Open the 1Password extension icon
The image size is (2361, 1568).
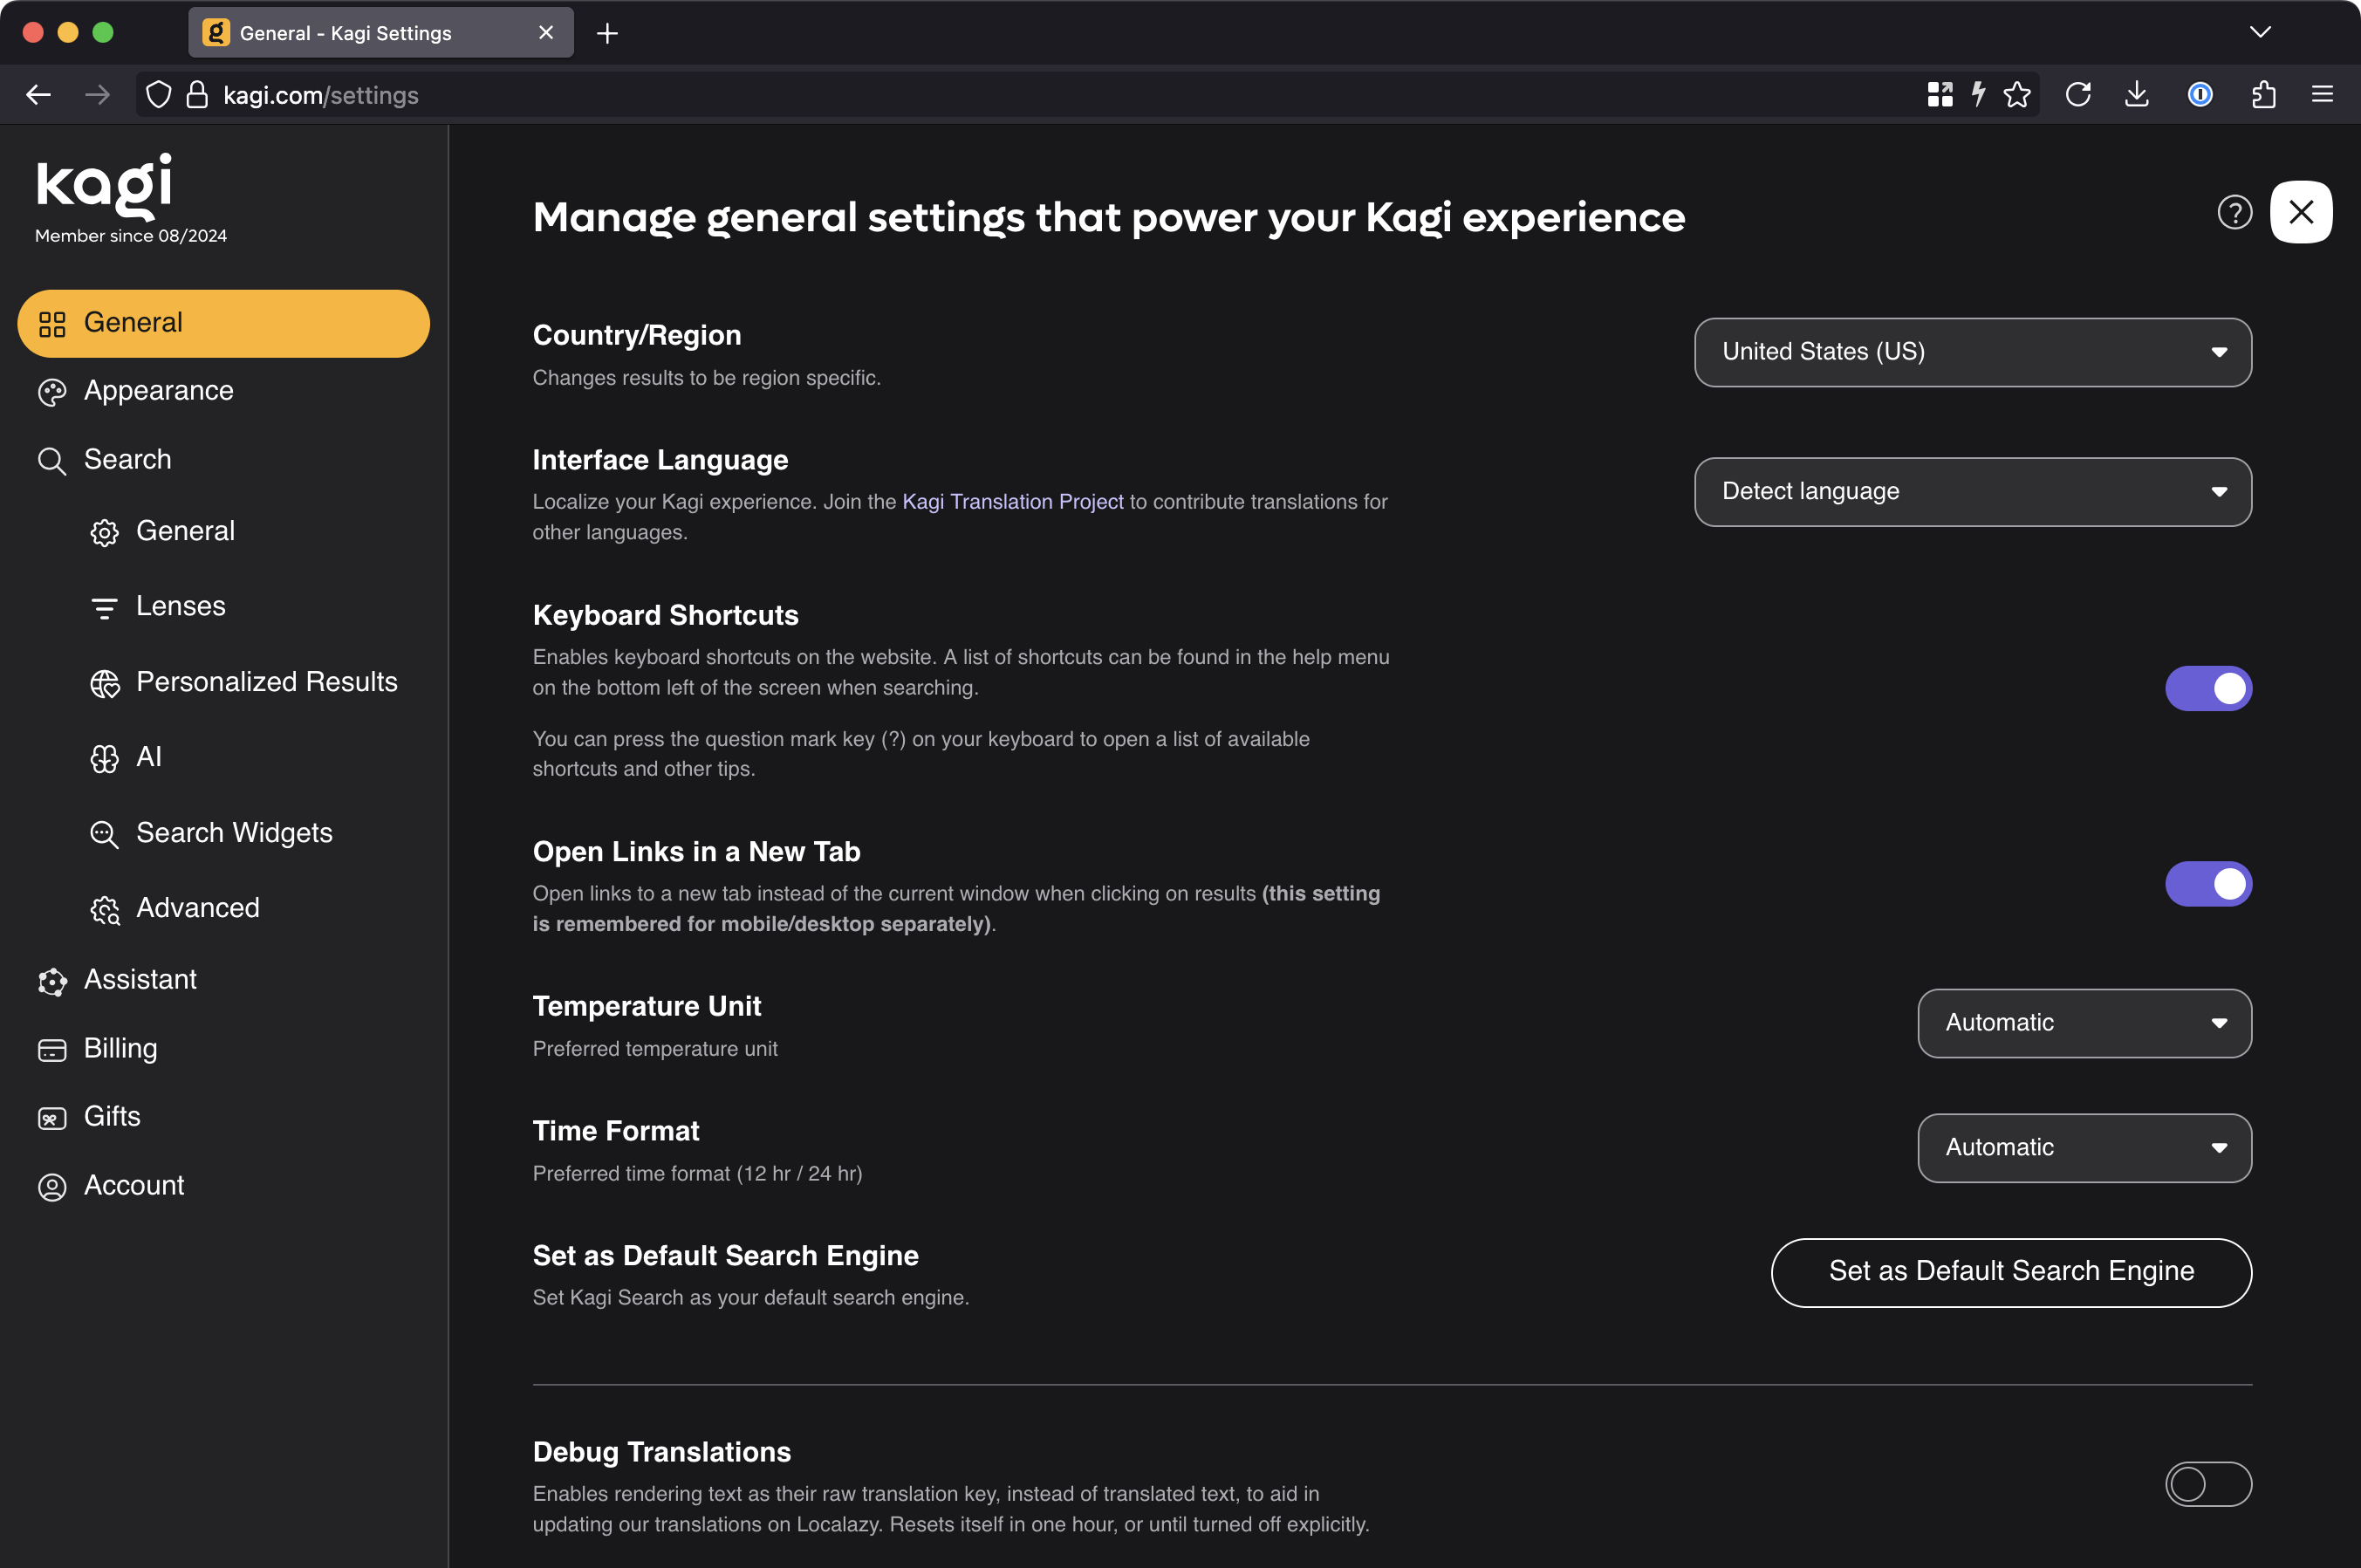pos(2200,95)
